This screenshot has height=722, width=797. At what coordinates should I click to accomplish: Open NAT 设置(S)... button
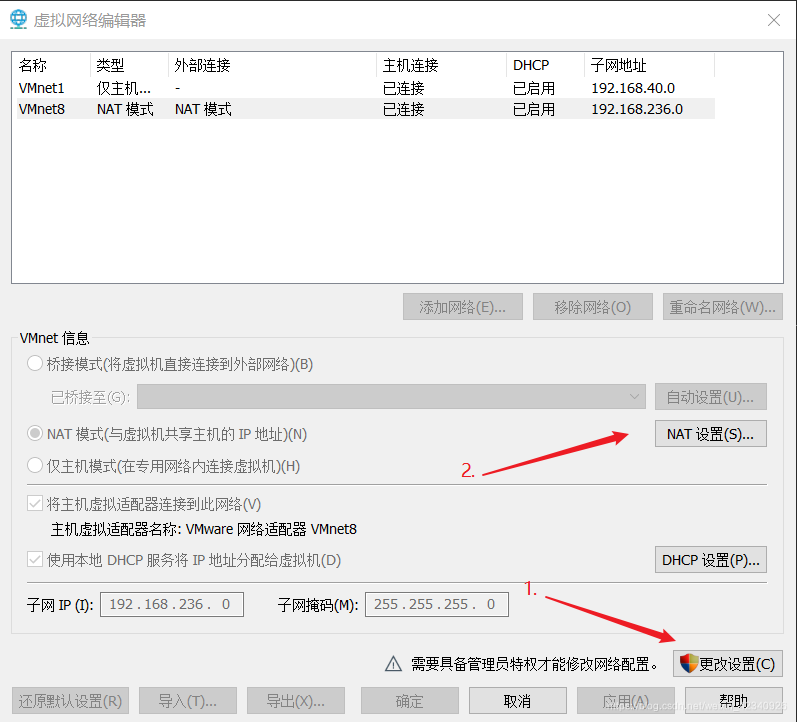point(711,434)
